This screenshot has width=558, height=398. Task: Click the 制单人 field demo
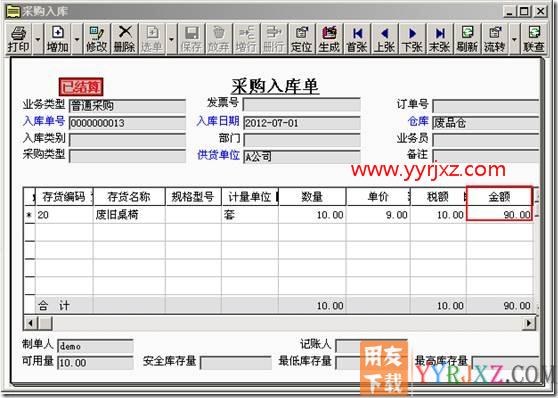pos(95,346)
